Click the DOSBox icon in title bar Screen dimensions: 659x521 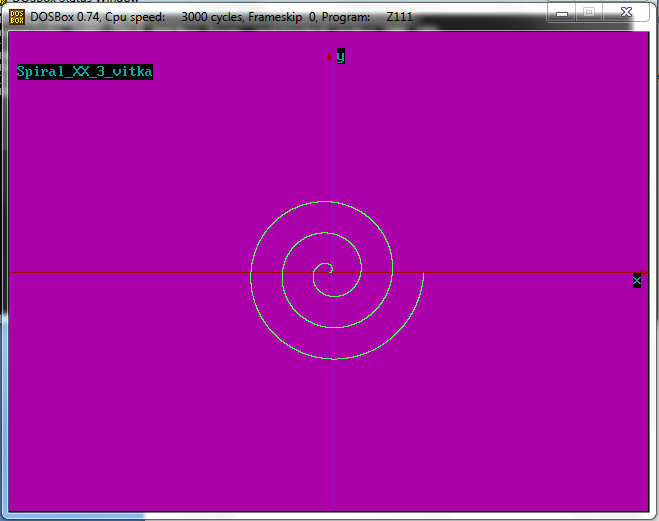pyautogui.click(x=17, y=17)
